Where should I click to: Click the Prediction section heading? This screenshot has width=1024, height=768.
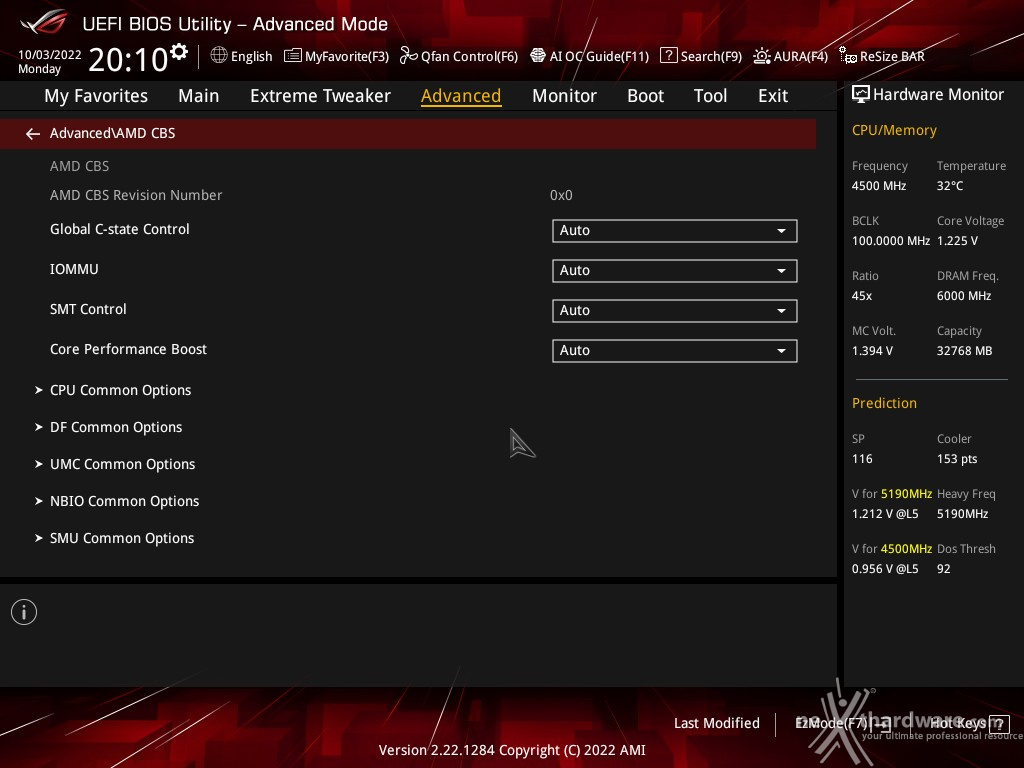click(884, 404)
